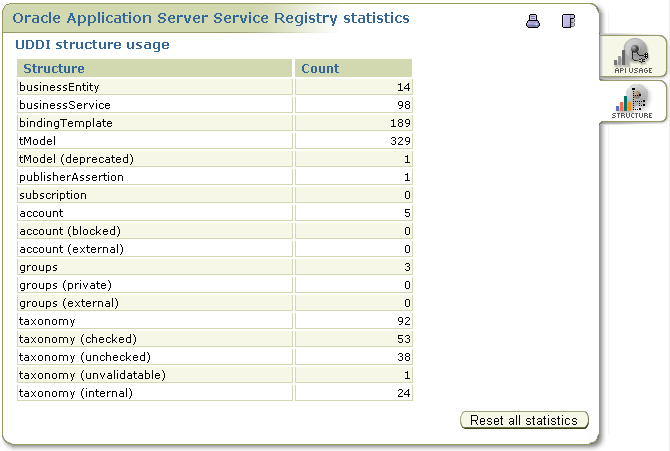Click the count value 38
The width and height of the screenshot is (670, 451).
click(403, 357)
